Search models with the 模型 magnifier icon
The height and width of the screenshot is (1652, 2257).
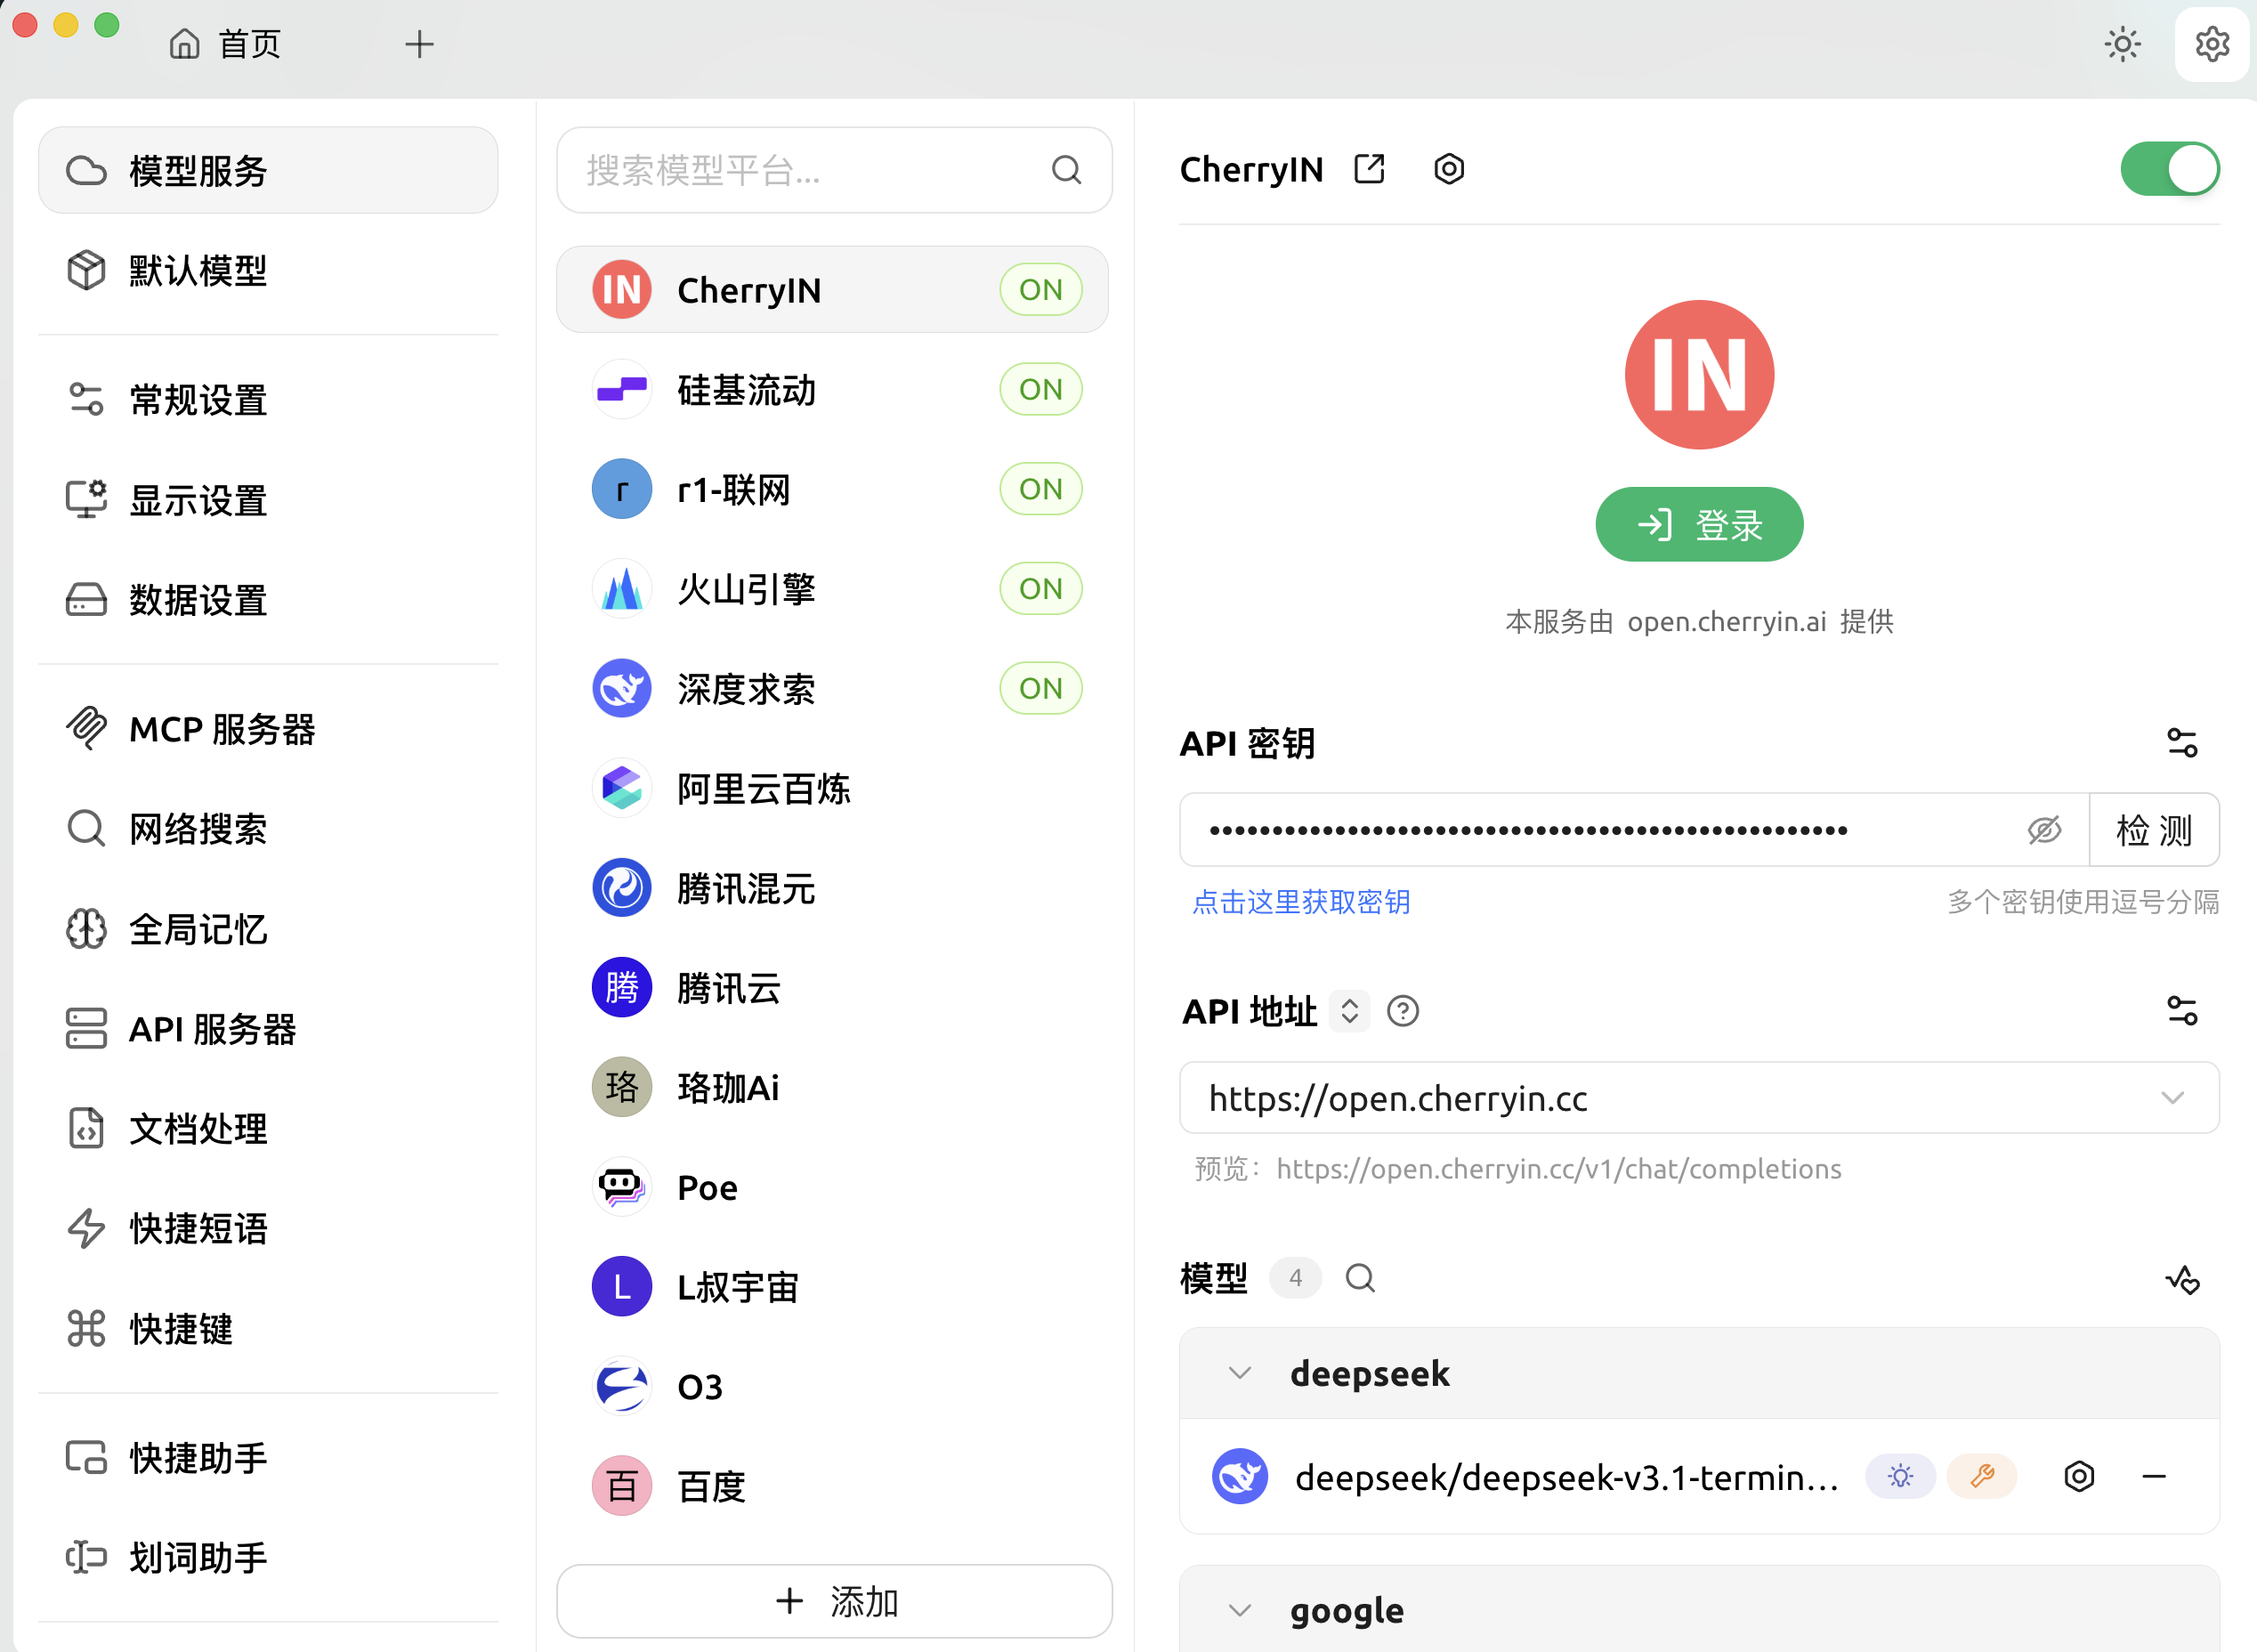point(1360,1278)
